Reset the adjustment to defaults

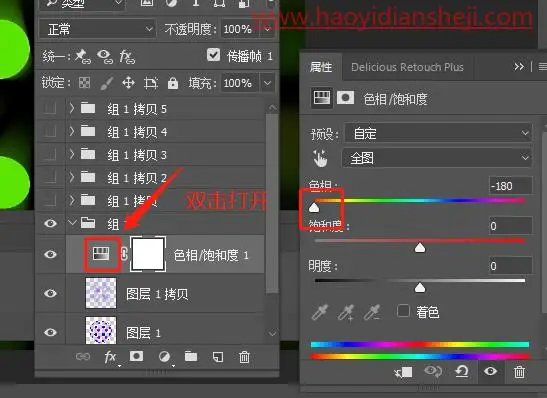(462, 371)
